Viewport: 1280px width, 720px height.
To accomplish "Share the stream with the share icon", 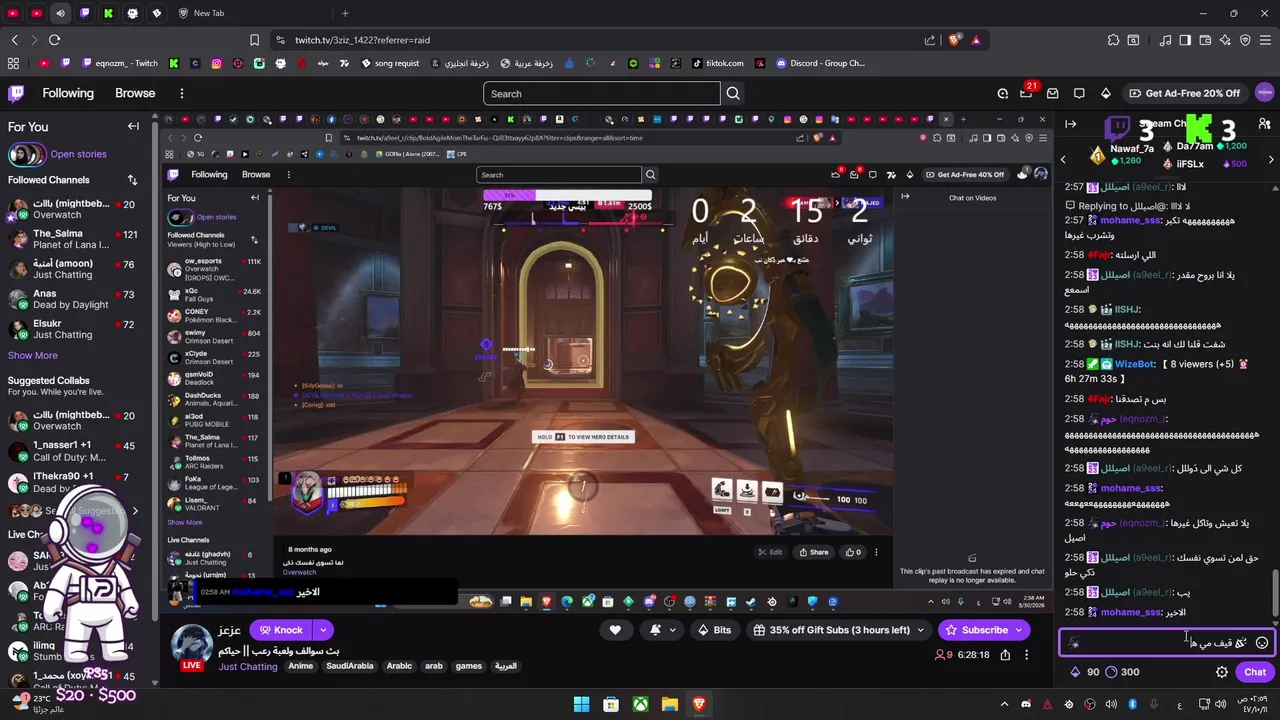I will (x=1005, y=655).
